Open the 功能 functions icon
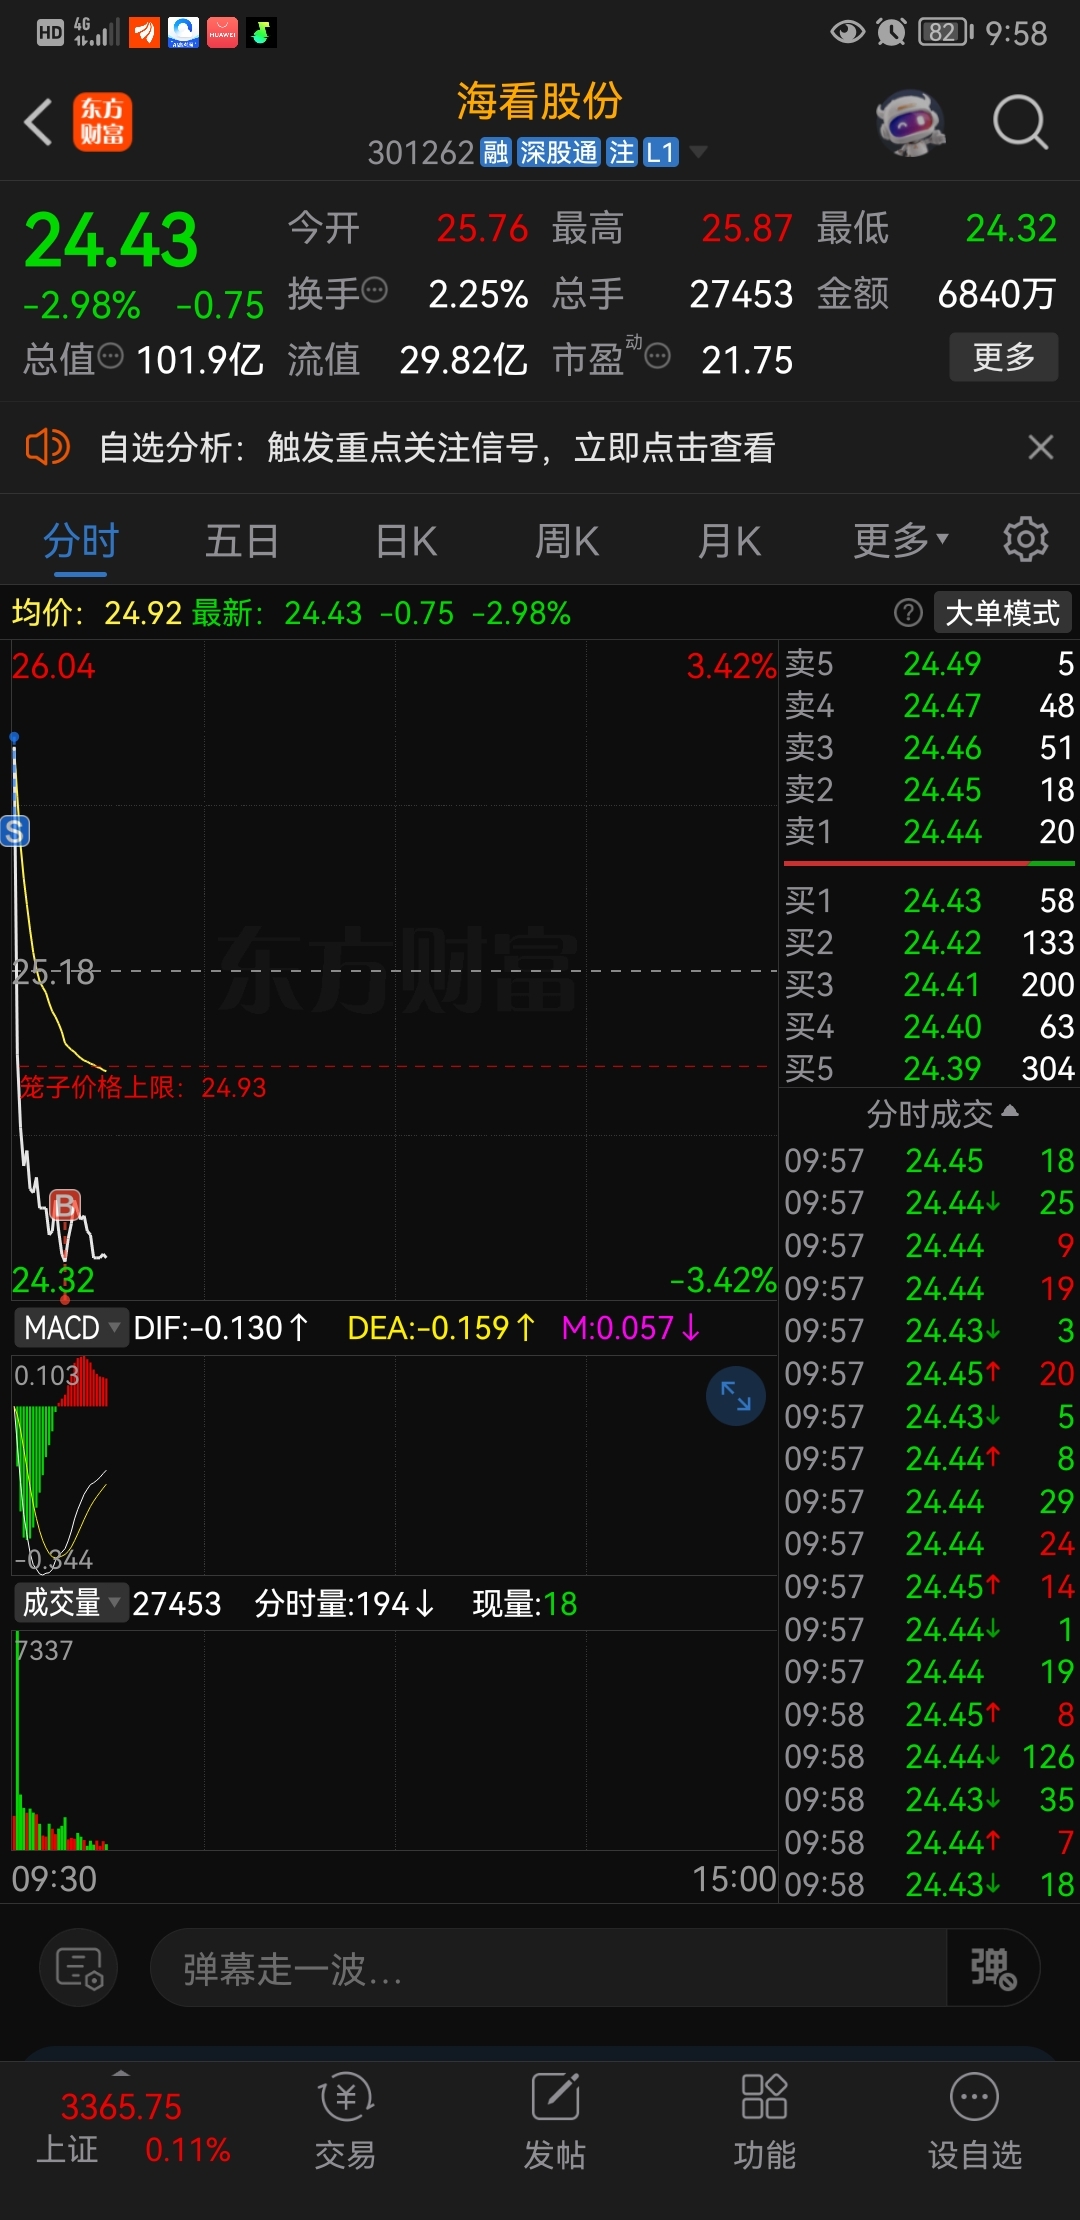The width and height of the screenshot is (1080, 2220). [x=765, y=2120]
